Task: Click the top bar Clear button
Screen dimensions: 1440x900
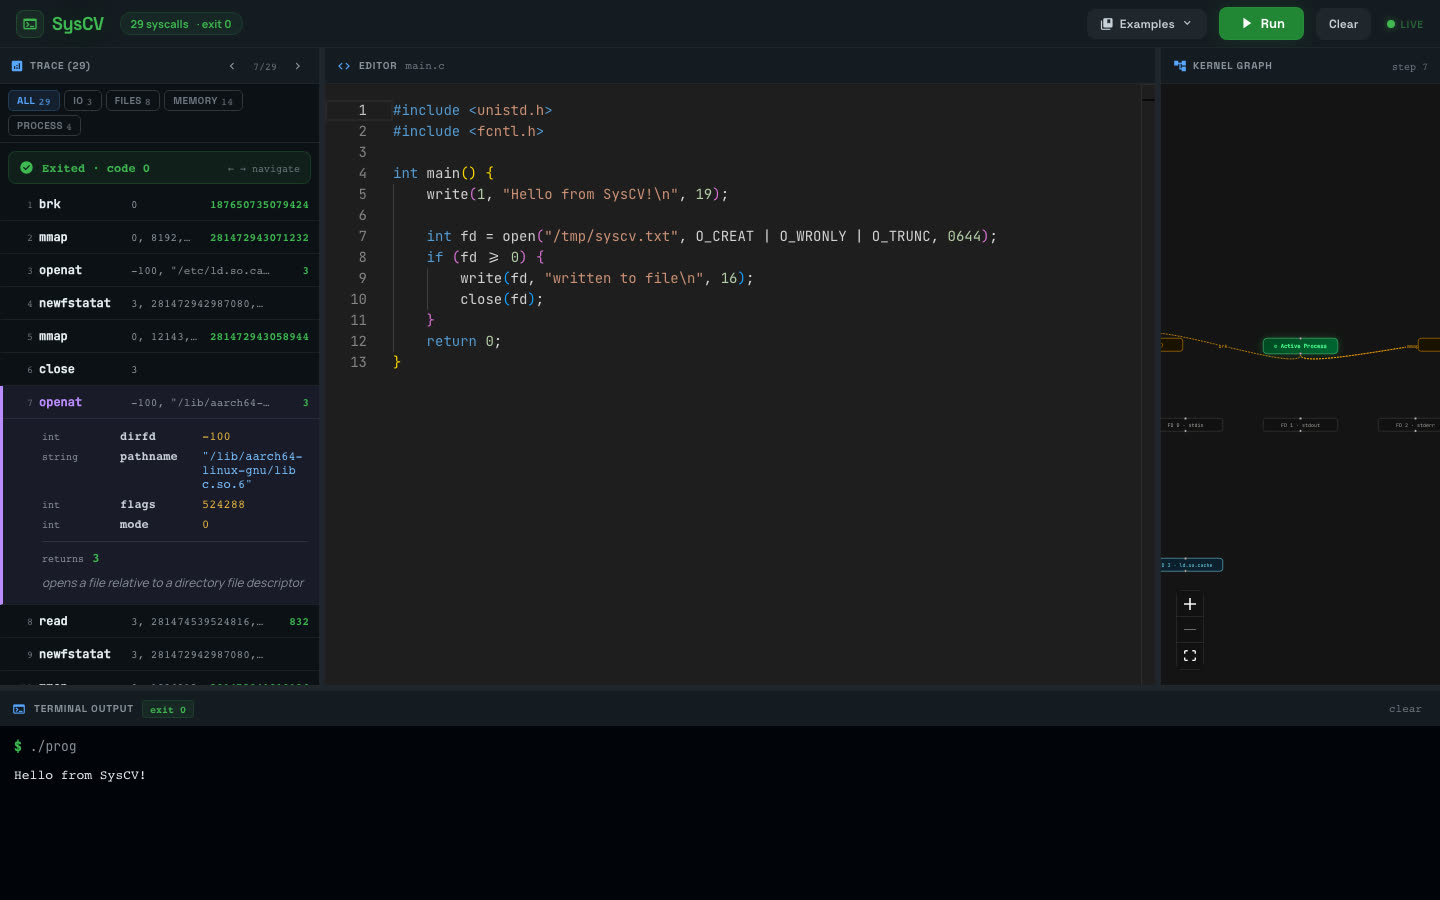Action: (x=1343, y=24)
